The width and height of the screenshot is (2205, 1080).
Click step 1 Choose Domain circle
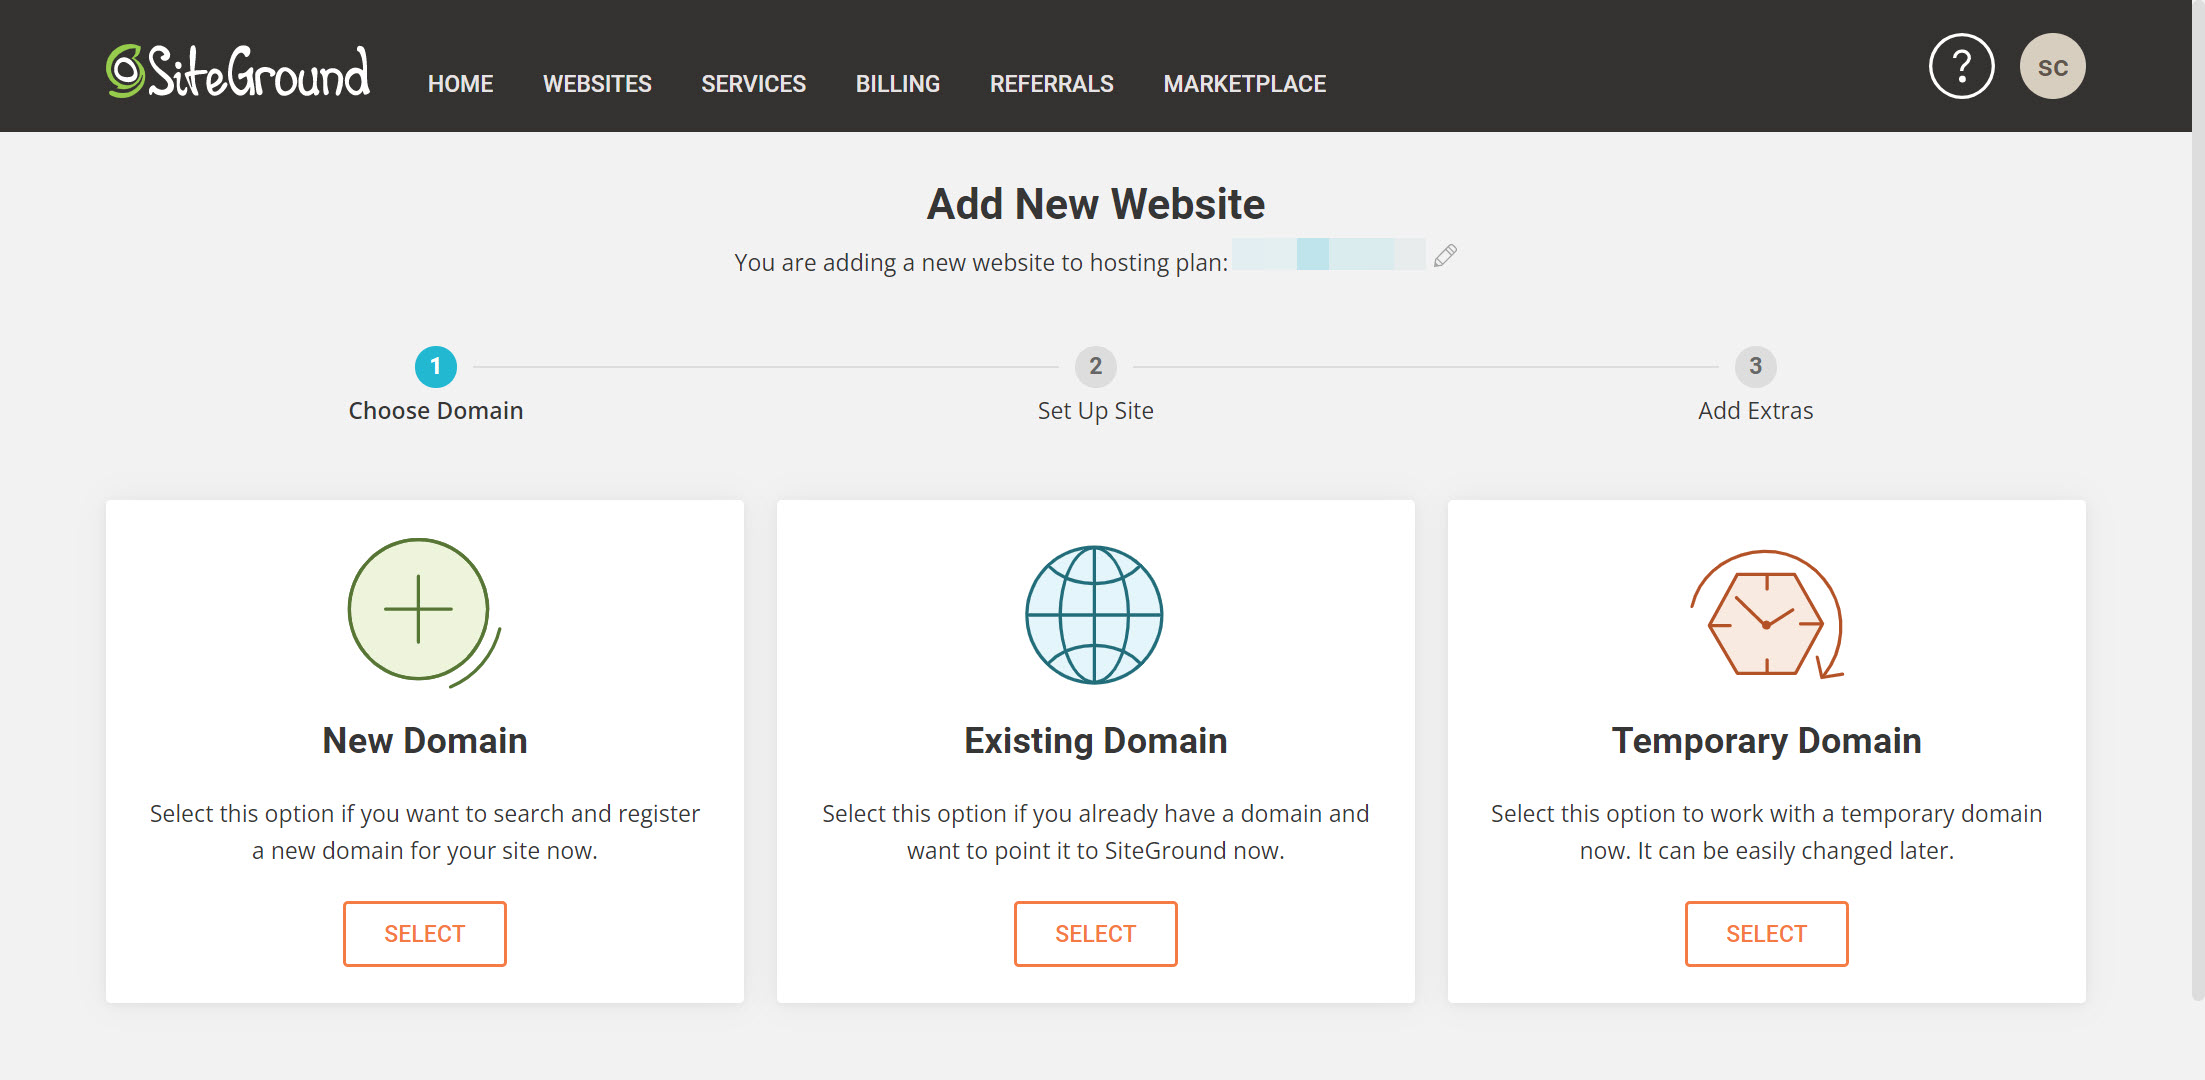(436, 367)
